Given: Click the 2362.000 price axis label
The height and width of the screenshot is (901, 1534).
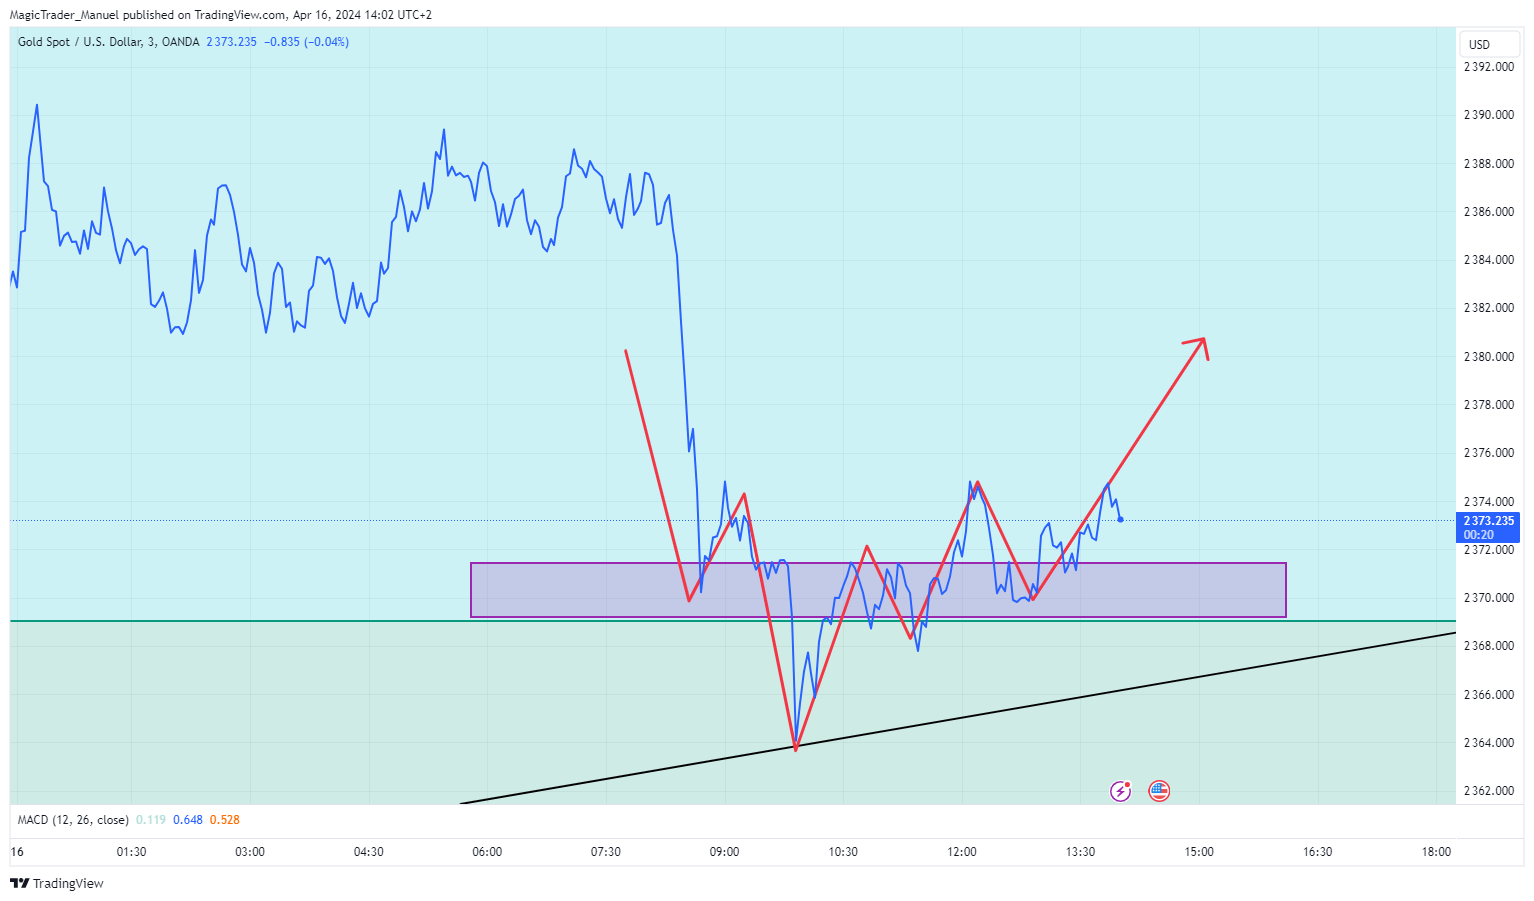Looking at the screenshot, I should [1489, 791].
